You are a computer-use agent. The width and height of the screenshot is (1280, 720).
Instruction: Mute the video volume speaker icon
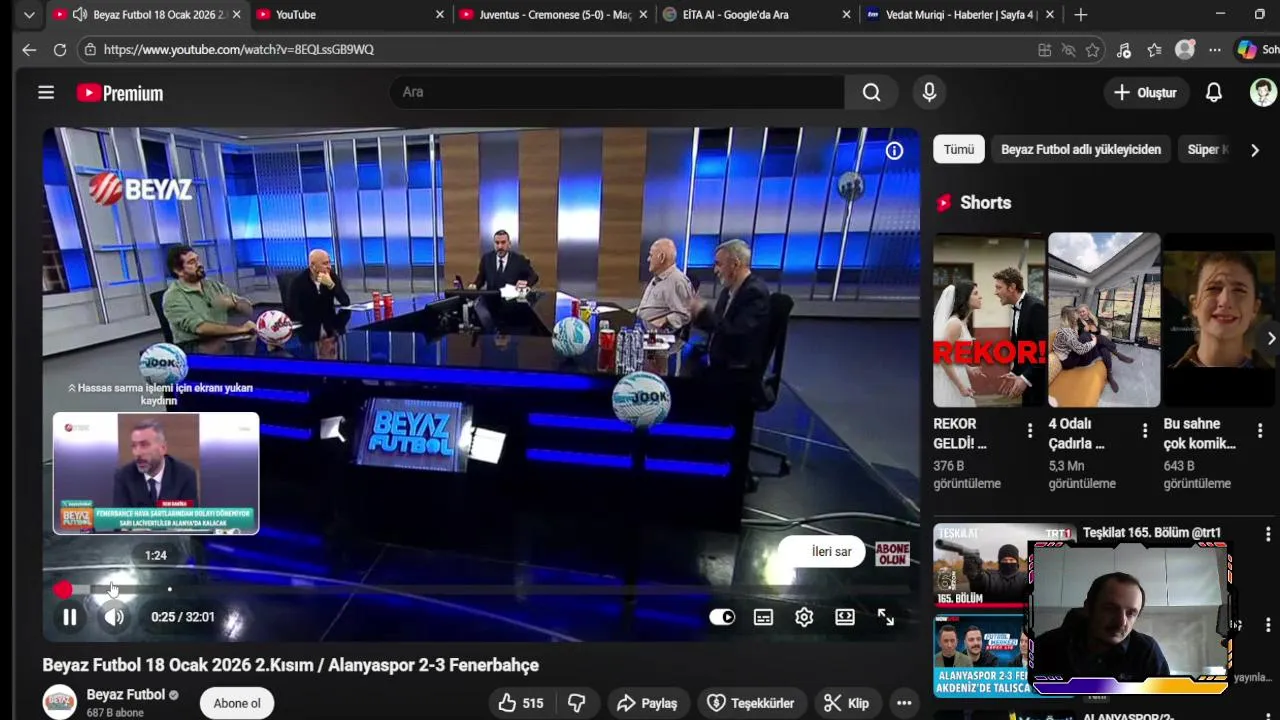coord(115,617)
